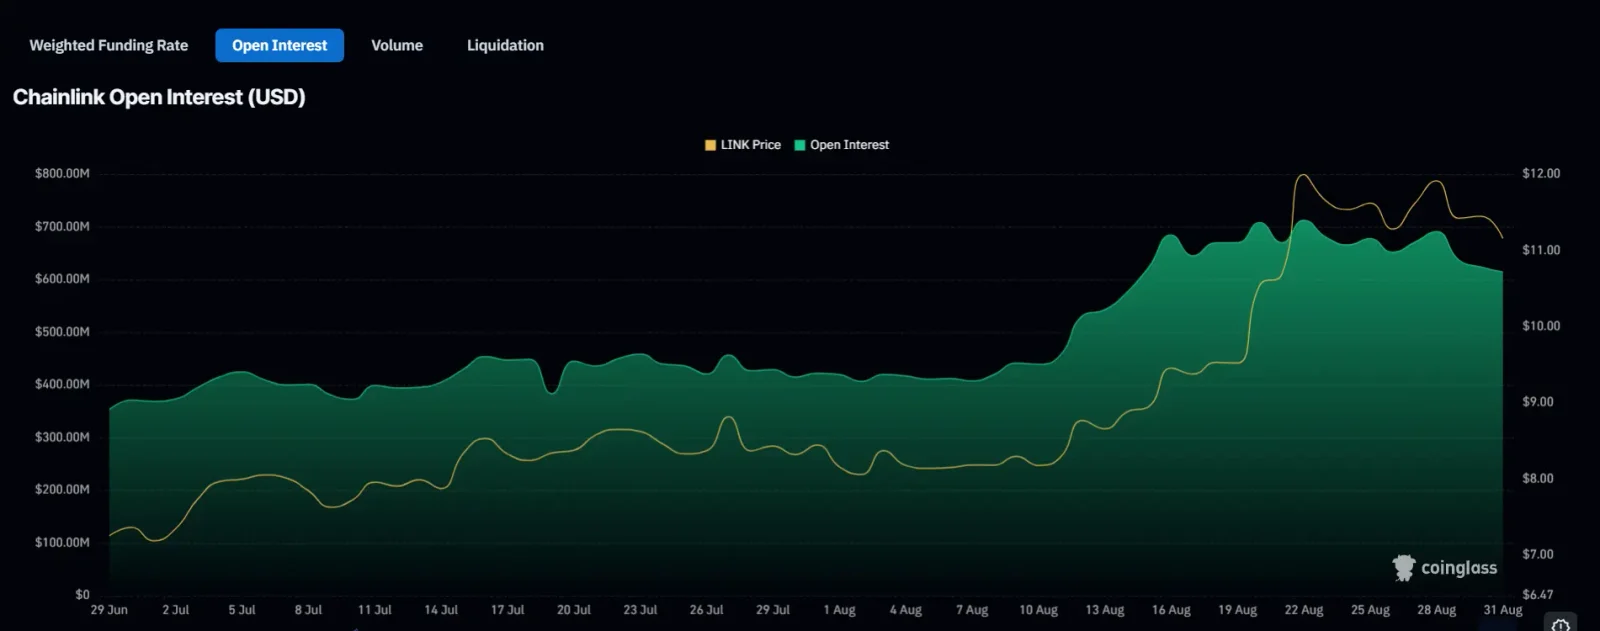
Task: Open the Volume tab
Action: point(397,45)
